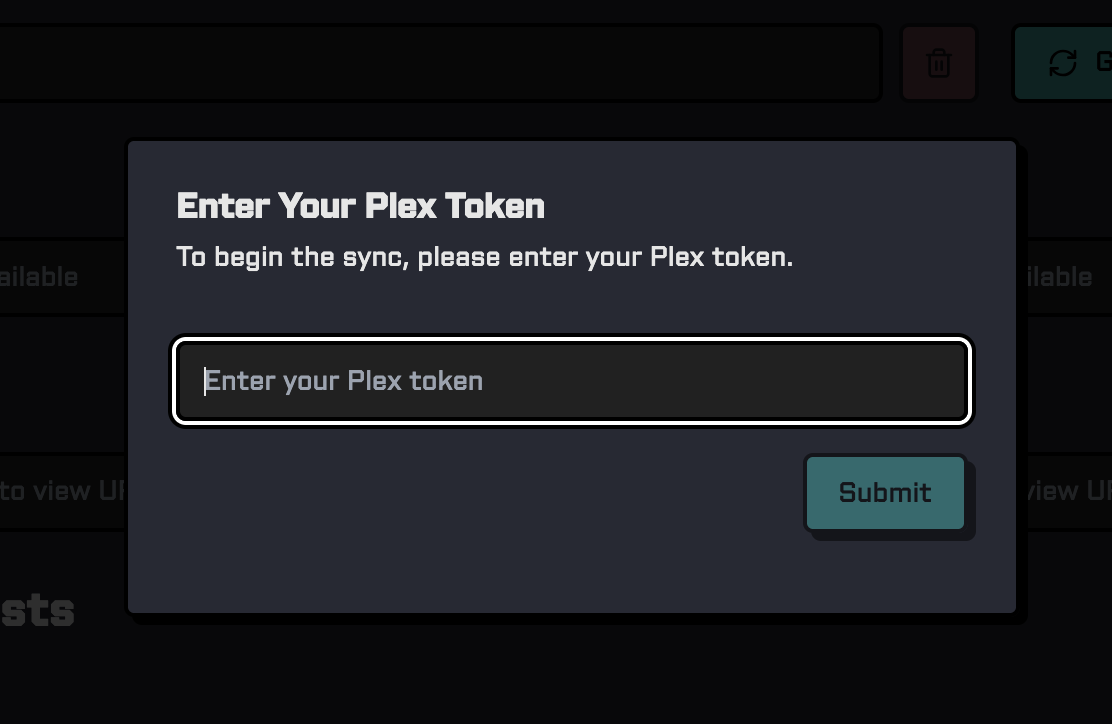Select the dimmed long text field at top
Viewport: 1112px width, 724px height.
click(440, 63)
